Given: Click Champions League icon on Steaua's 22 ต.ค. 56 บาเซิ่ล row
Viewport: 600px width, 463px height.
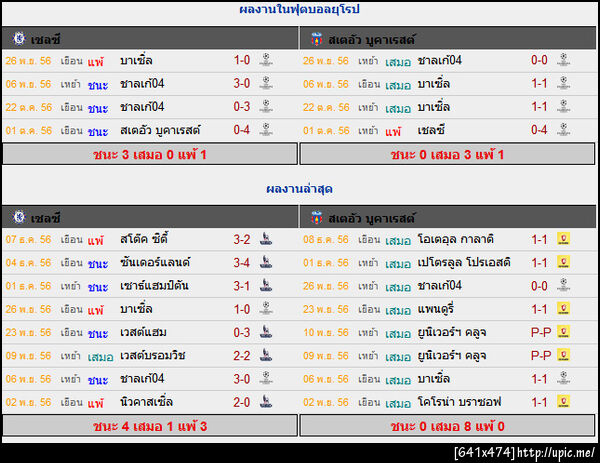Looking at the screenshot, I should [564, 106].
